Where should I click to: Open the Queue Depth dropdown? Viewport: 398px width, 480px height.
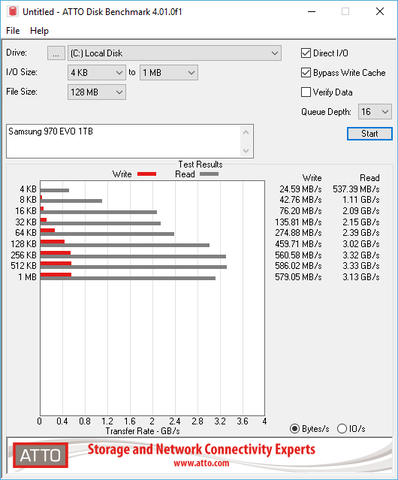coord(375,112)
